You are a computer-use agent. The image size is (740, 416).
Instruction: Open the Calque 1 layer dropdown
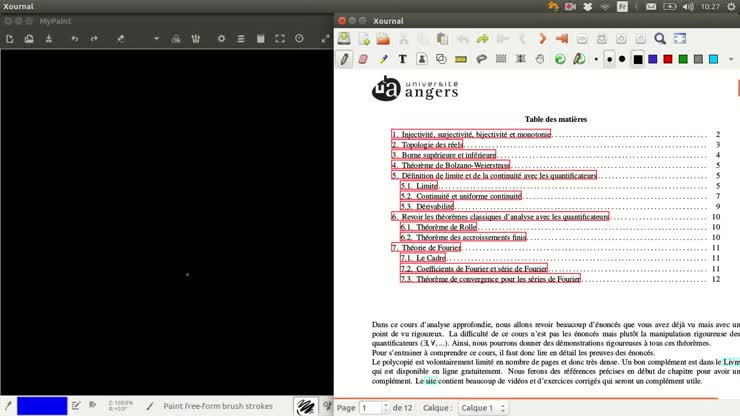483,408
